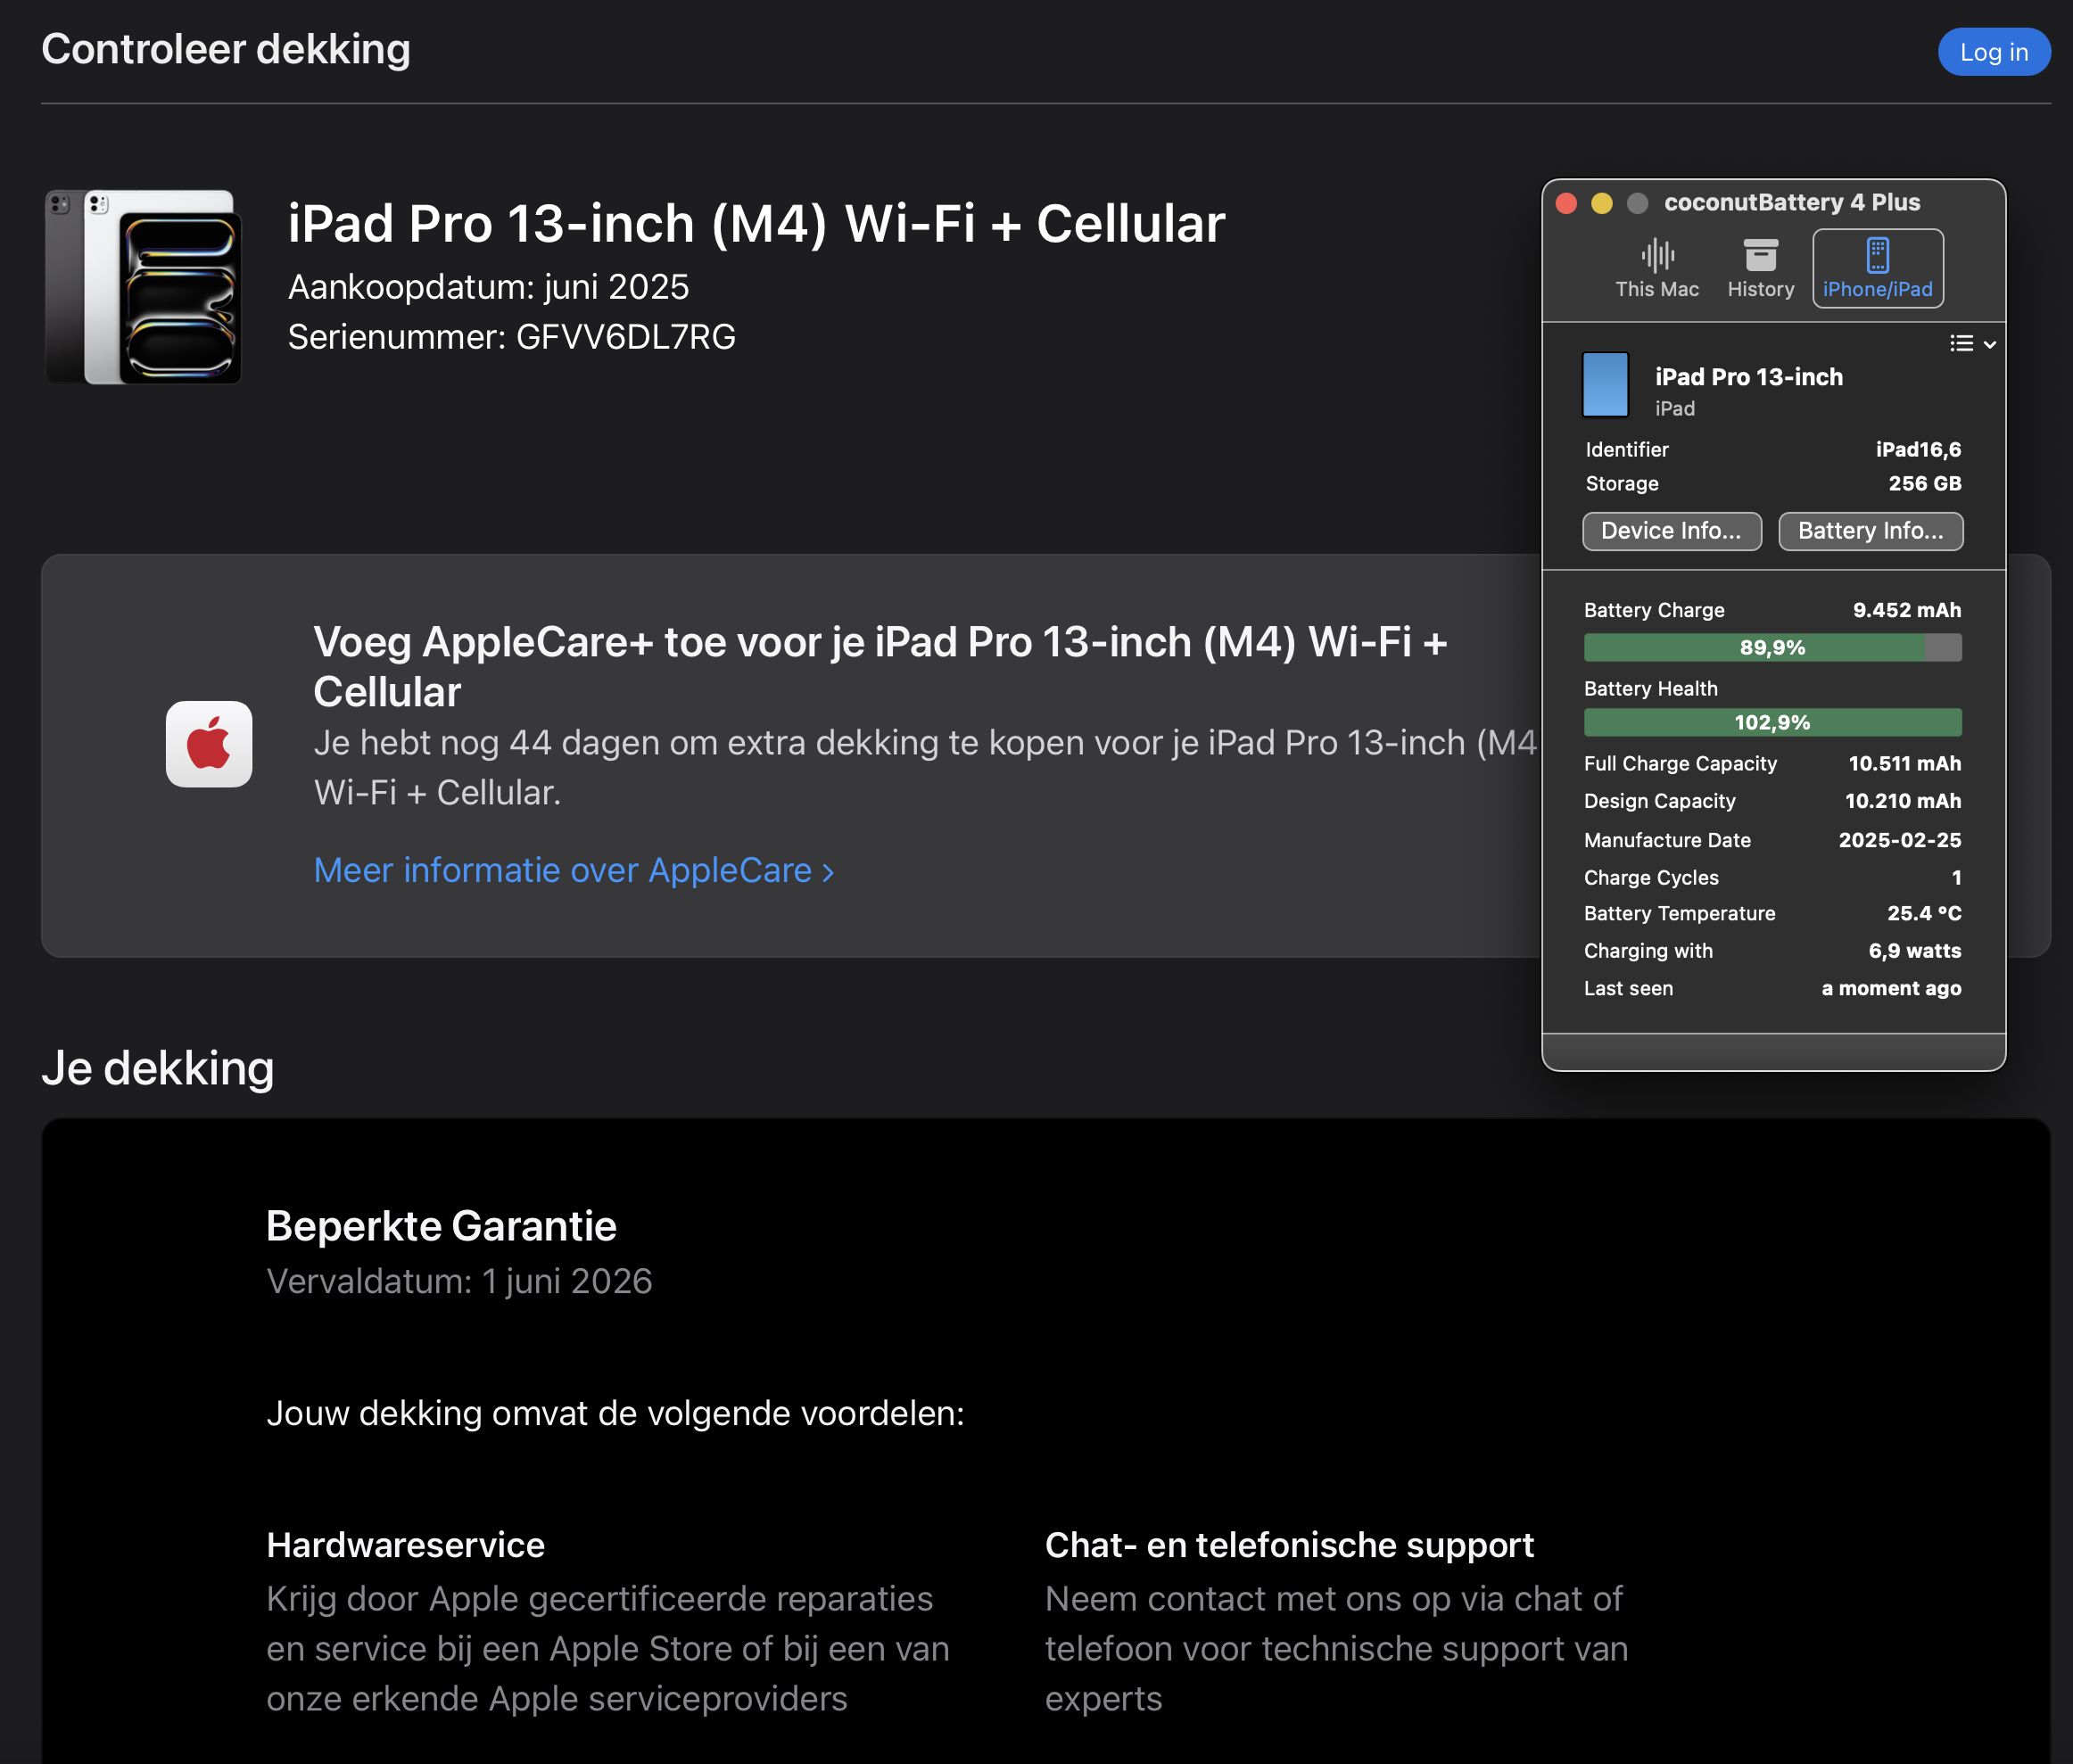Click Vervaldatum: 1 juni 2026 text
This screenshot has width=2073, height=1764.
coord(459,1281)
